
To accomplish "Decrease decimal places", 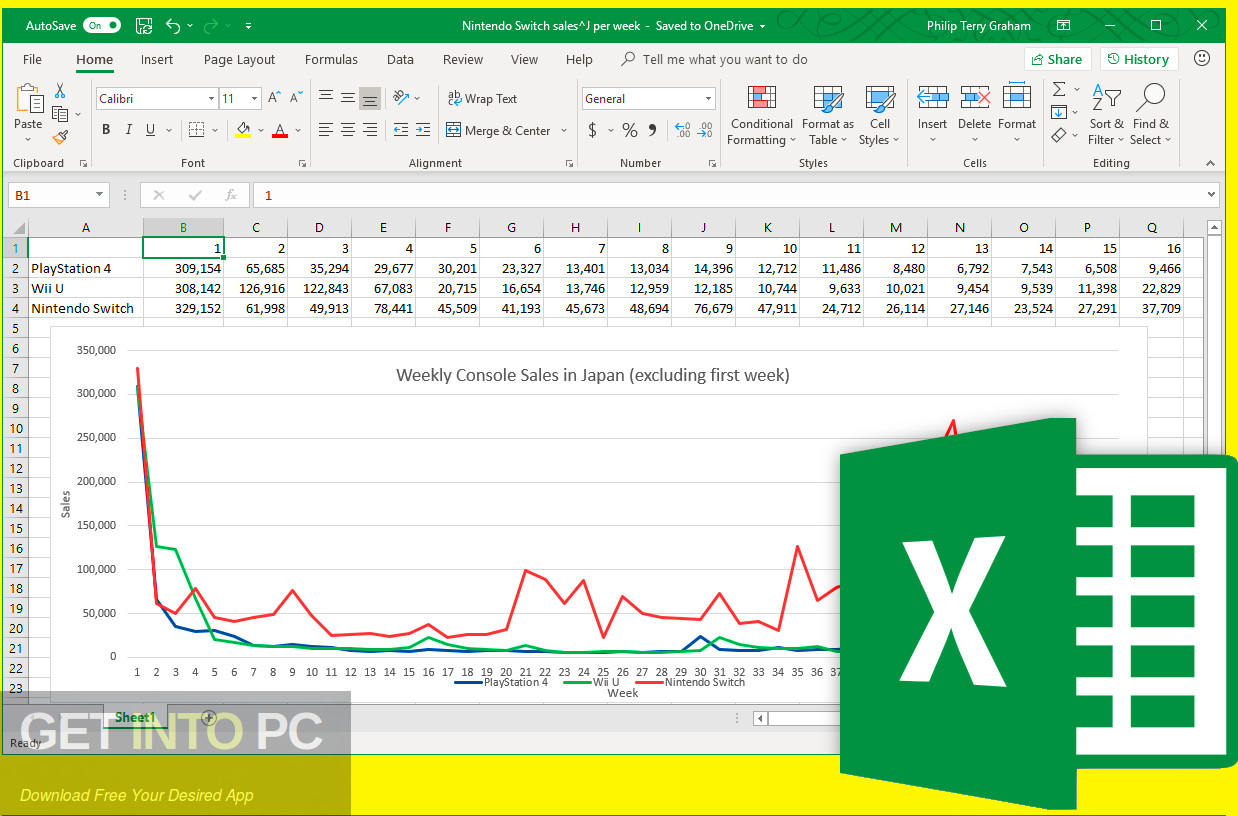I will [706, 130].
